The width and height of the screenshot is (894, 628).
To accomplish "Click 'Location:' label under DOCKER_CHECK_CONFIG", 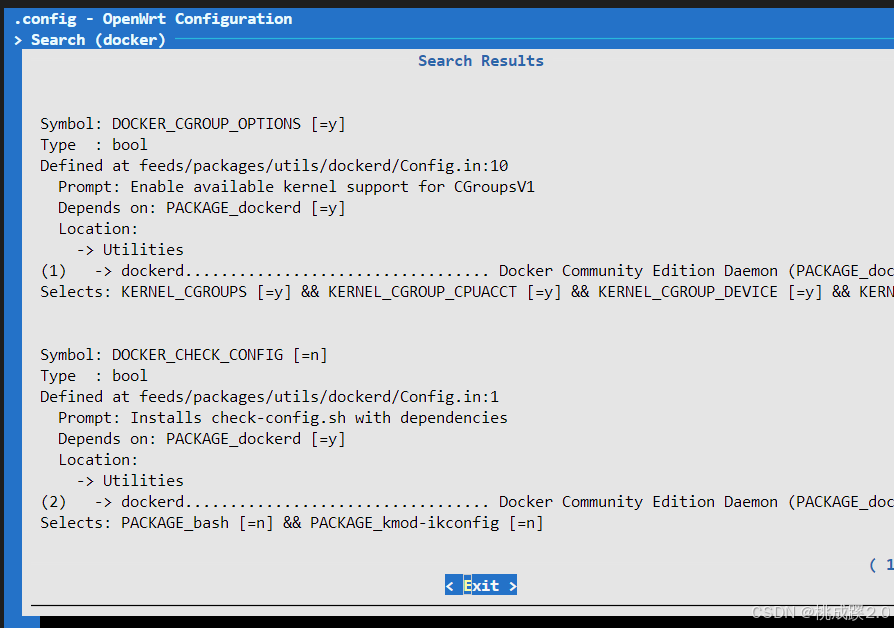I will pos(98,460).
